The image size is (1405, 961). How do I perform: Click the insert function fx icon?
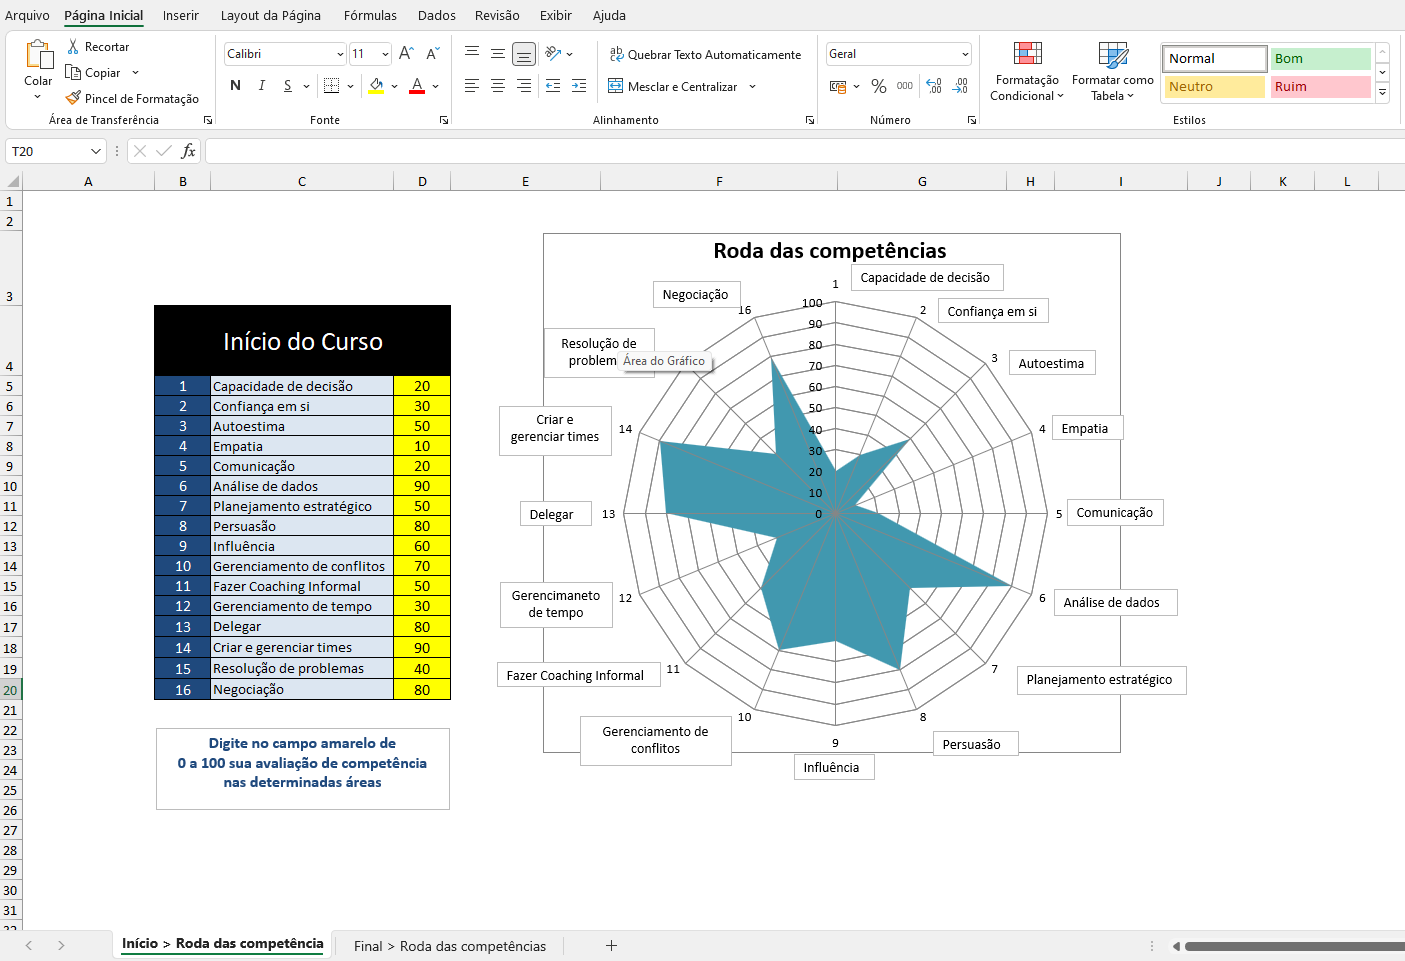[188, 151]
